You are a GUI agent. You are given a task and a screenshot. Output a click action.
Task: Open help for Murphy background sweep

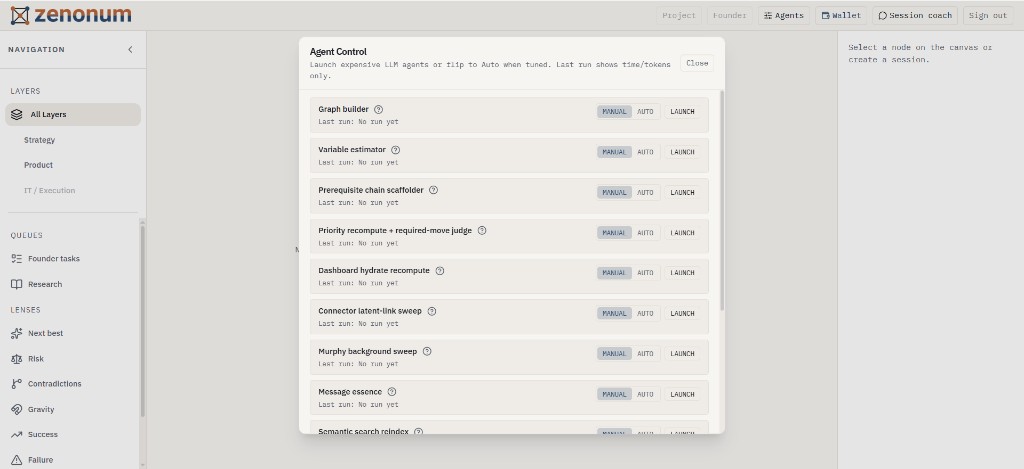pos(427,351)
